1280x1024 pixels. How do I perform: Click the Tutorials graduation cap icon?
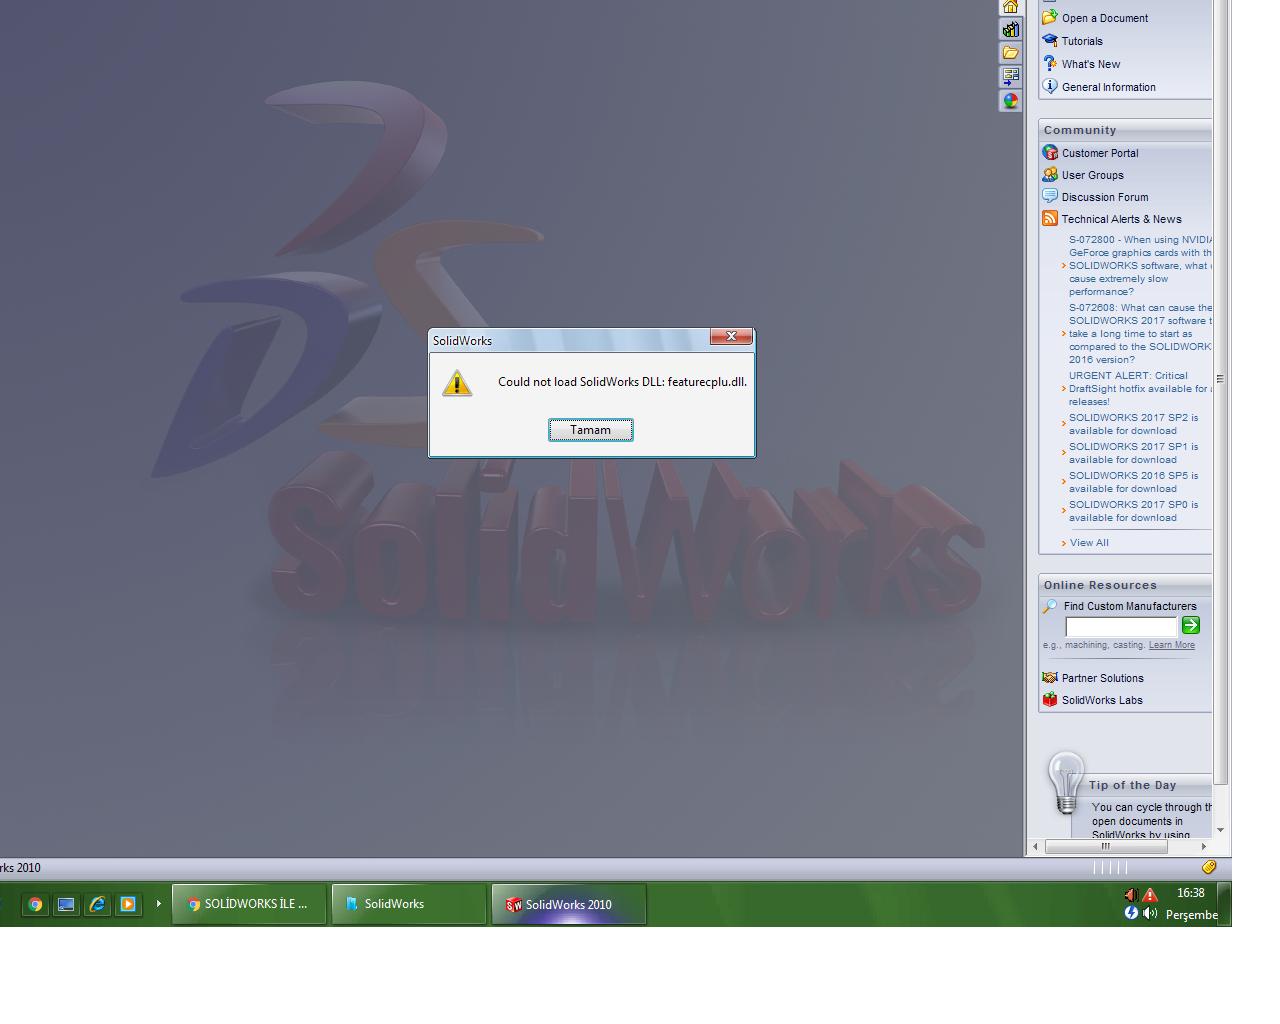(1050, 41)
